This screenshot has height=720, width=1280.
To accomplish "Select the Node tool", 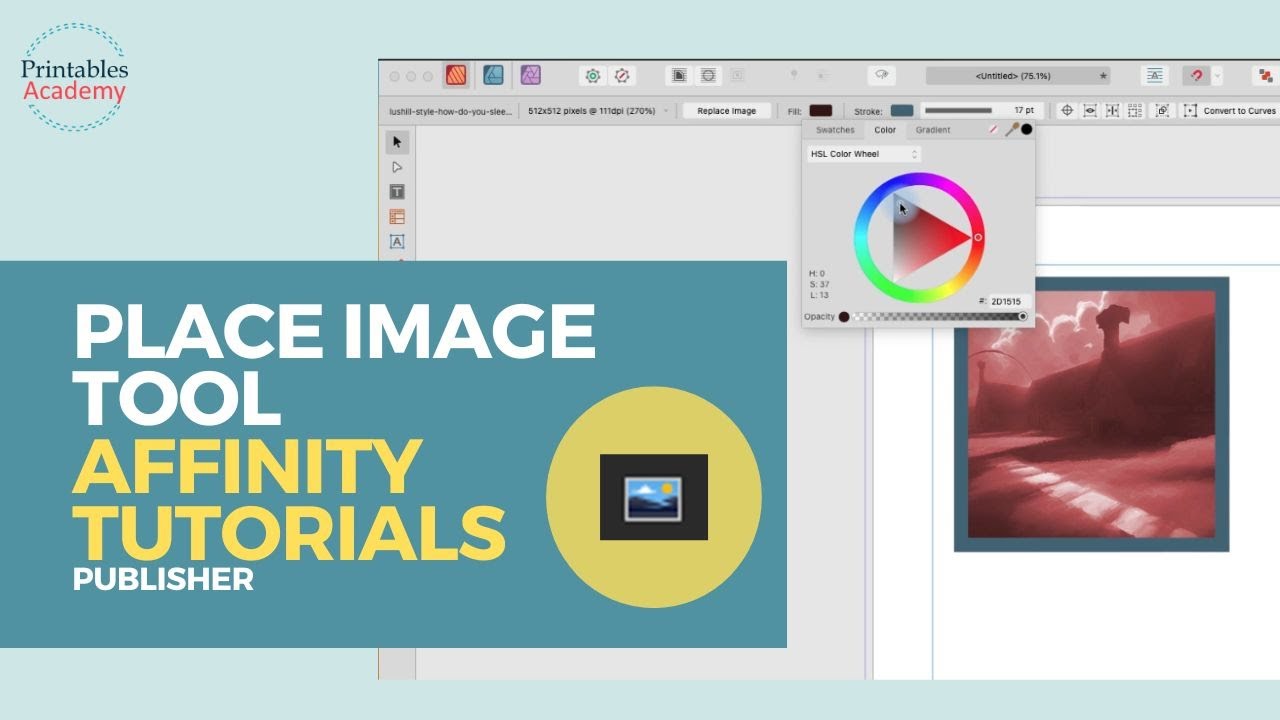I will click(x=397, y=167).
